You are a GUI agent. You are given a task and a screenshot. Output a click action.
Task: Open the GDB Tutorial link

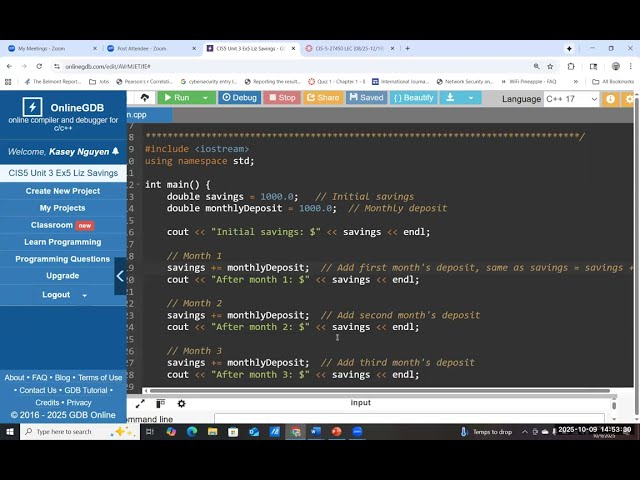click(x=86, y=390)
